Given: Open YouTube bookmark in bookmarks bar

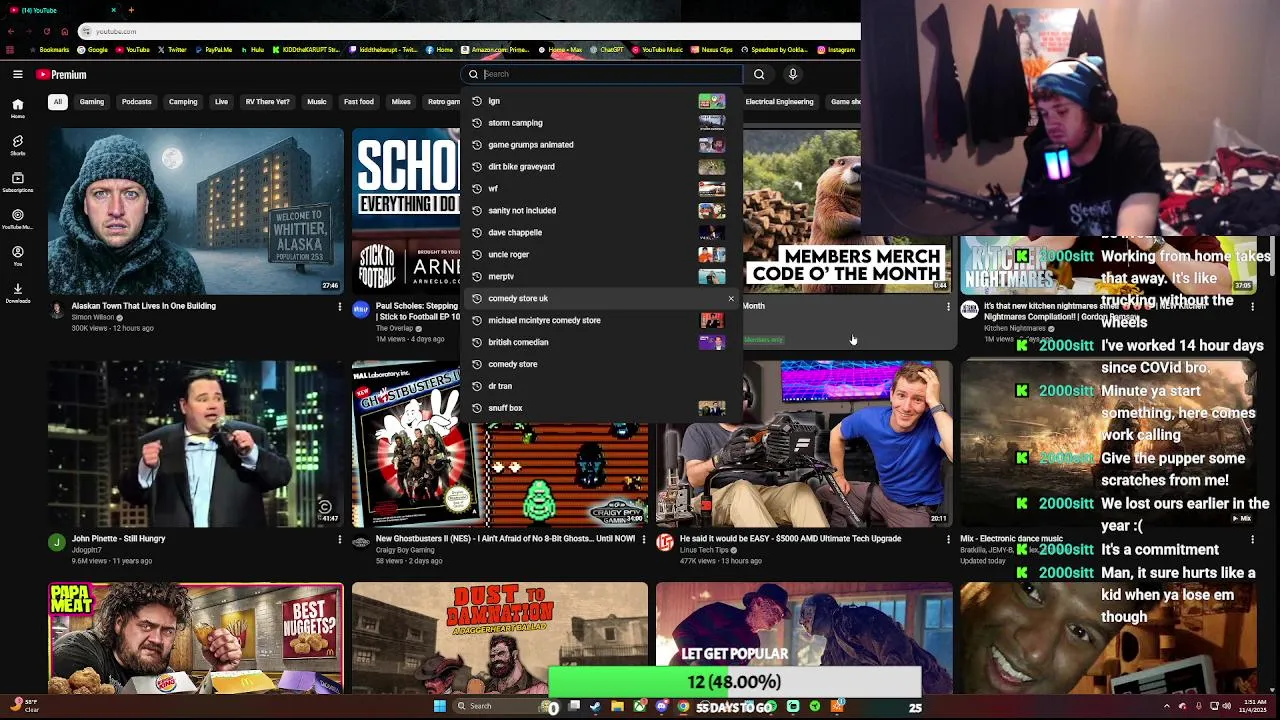Looking at the screenshot, I should [x=133, y=50].
